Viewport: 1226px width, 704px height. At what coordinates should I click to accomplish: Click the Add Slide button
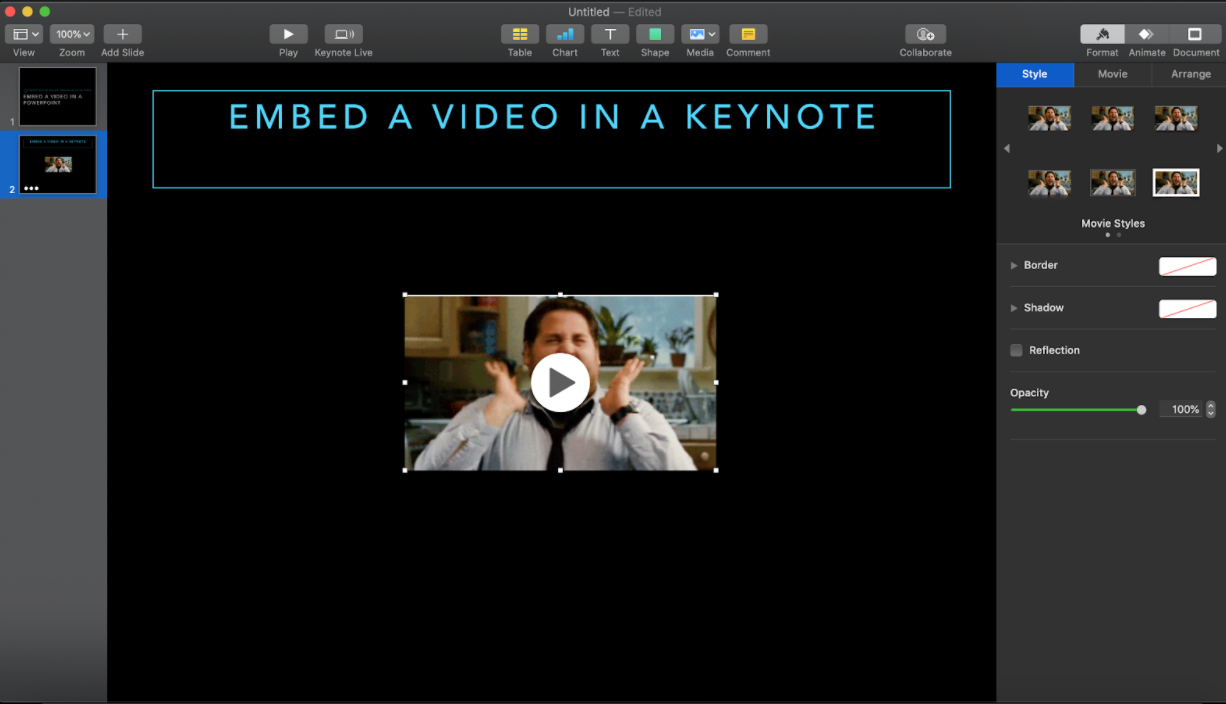(122, 34)
